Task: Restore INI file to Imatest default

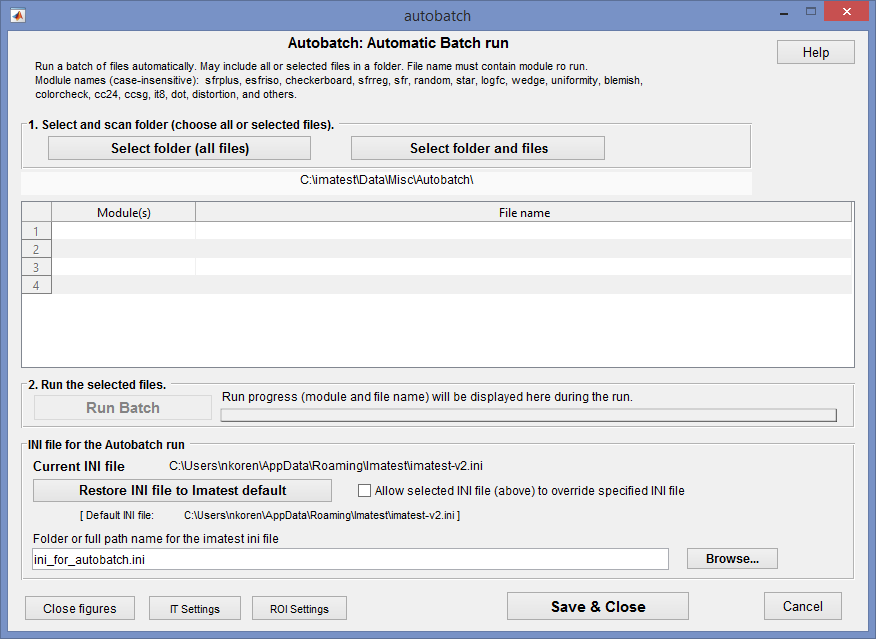Action: [x=182, y=490]
